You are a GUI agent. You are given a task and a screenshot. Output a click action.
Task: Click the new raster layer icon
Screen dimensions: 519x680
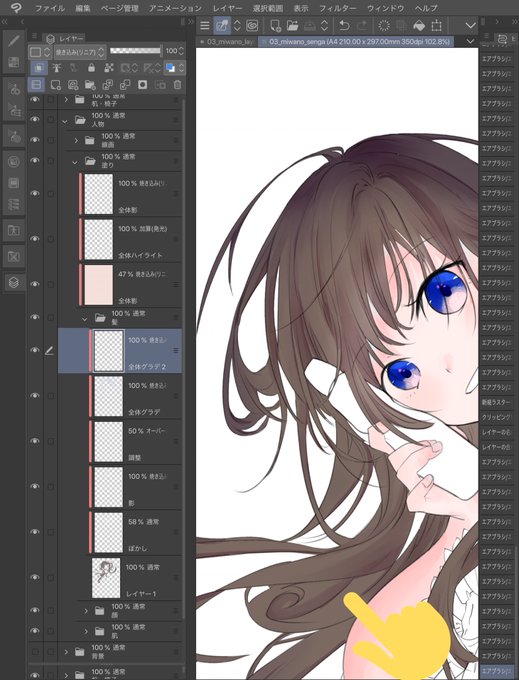(55, 85)
